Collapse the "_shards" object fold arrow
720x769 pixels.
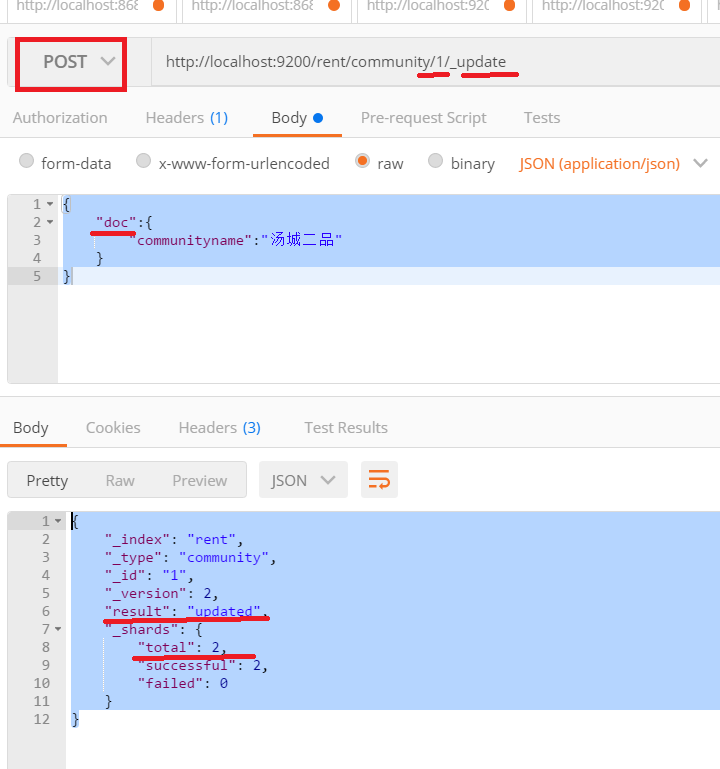tap(58, 629)
